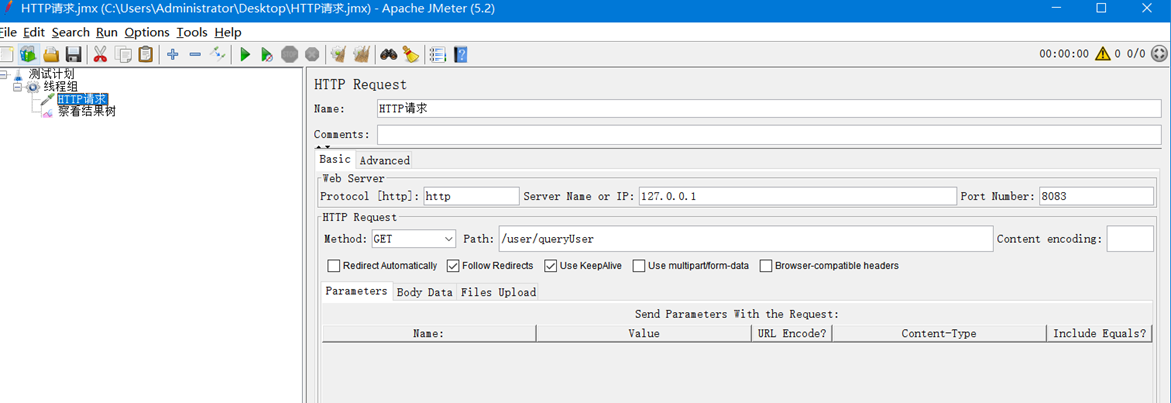Click the Copy icon in toolbar
Viewport: 1171px width, 403px height.
(x=123, y=54)
